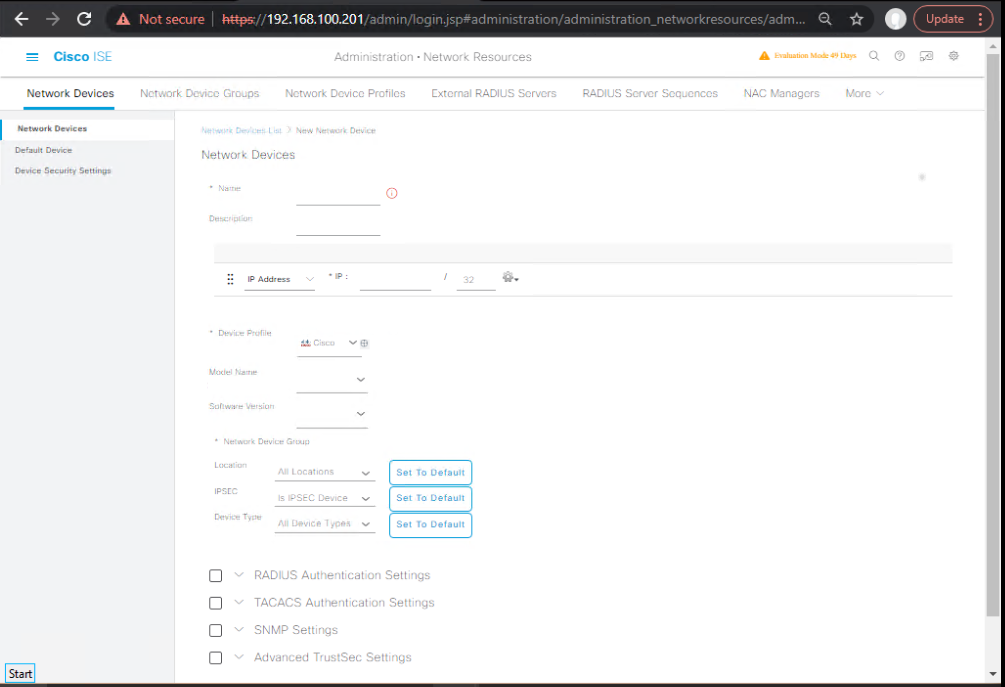1005x687 pixels.
Task: Click the ISE search magnifier icon
Action: click(874, 56)
